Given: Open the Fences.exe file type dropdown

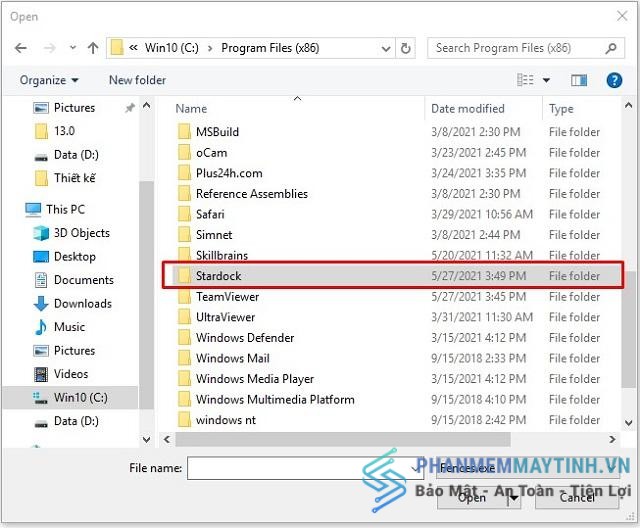Looking at the screenshot, I should tap(527, 468).
